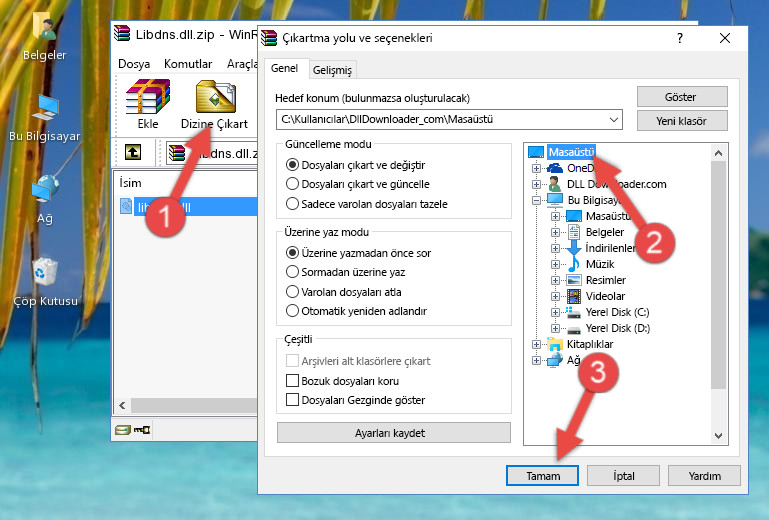The height and width of the screenshot is (520, 769).
Task: Switch to the Genel tab
Action: point(284,68)
